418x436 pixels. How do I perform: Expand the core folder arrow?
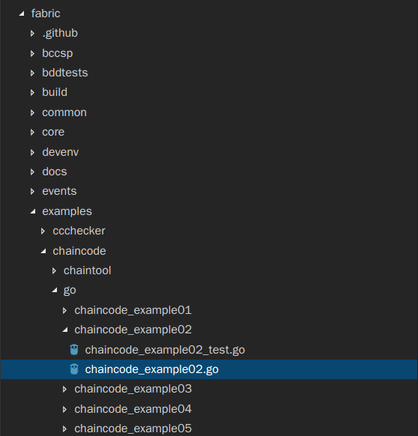32,132
